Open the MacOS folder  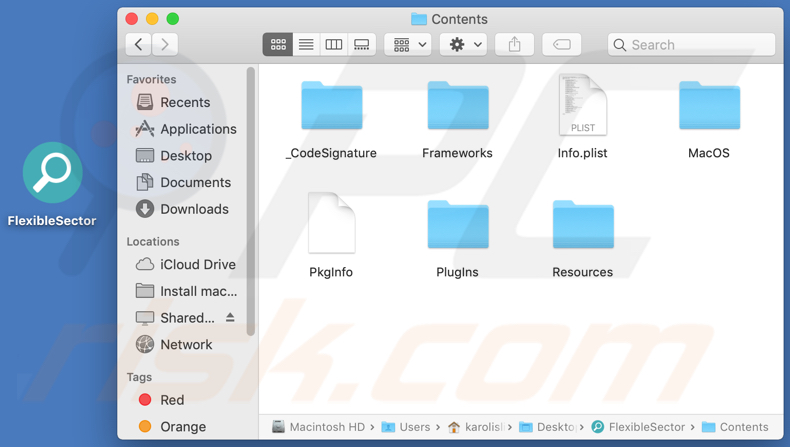click(x=709, y=106)
